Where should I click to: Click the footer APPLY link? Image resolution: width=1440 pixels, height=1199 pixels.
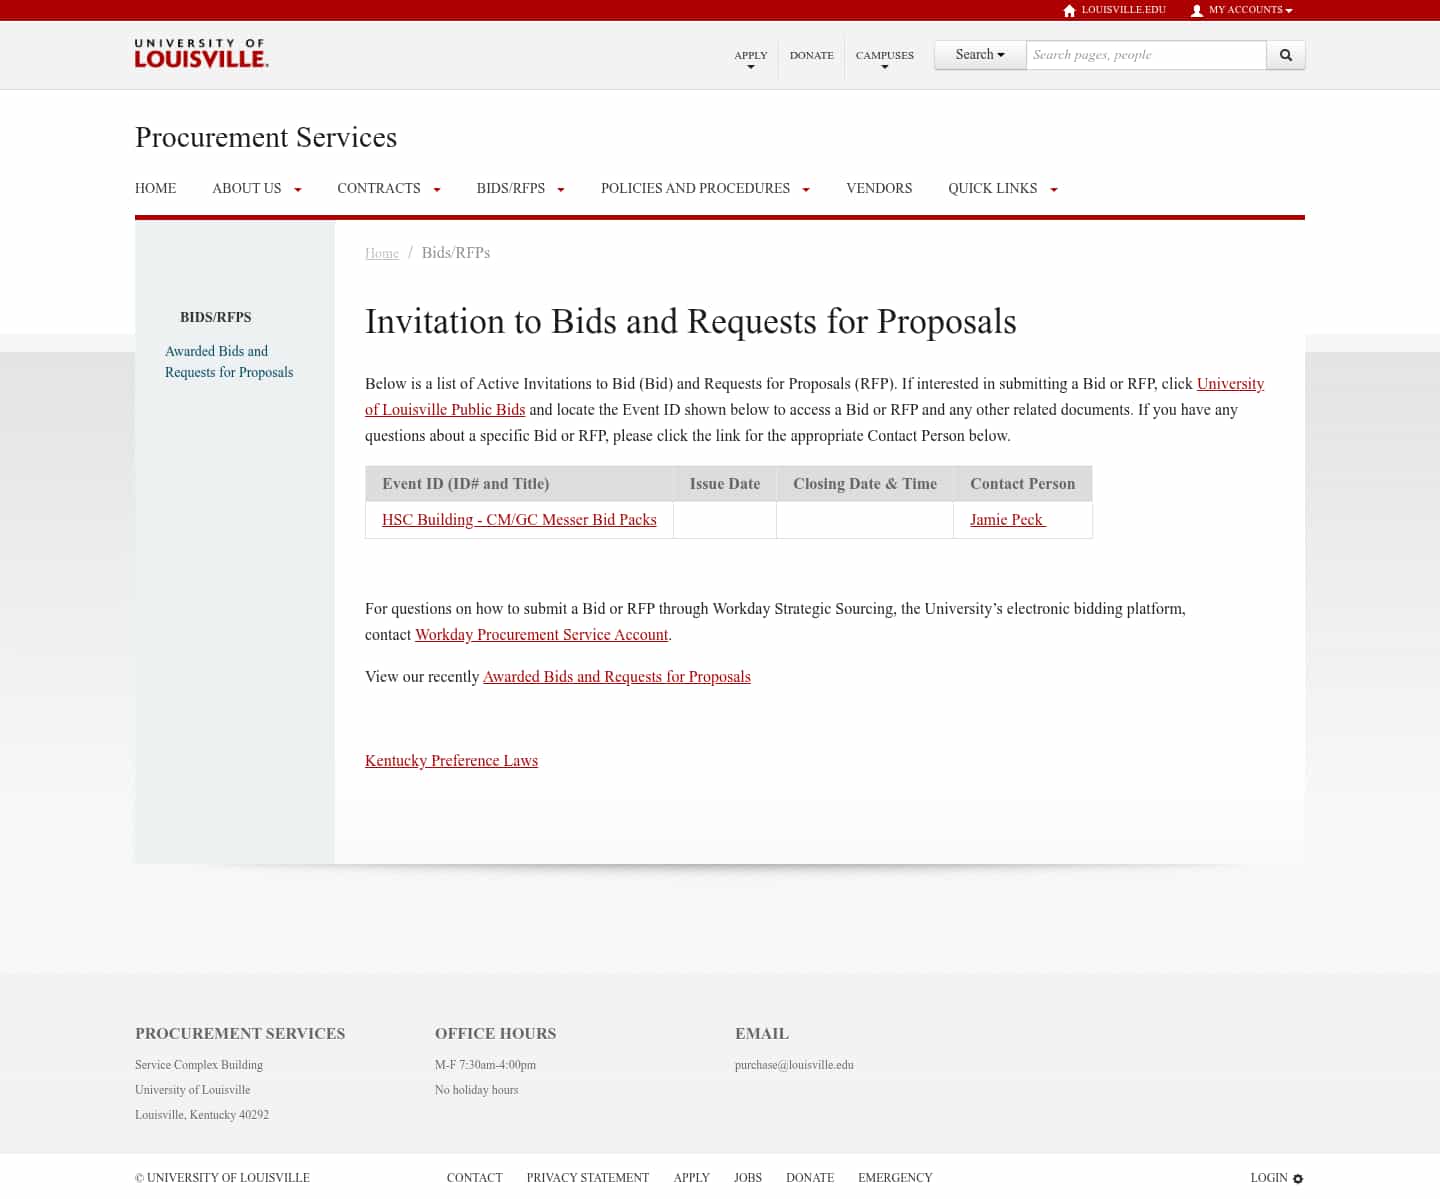[x=691, y=1178]
